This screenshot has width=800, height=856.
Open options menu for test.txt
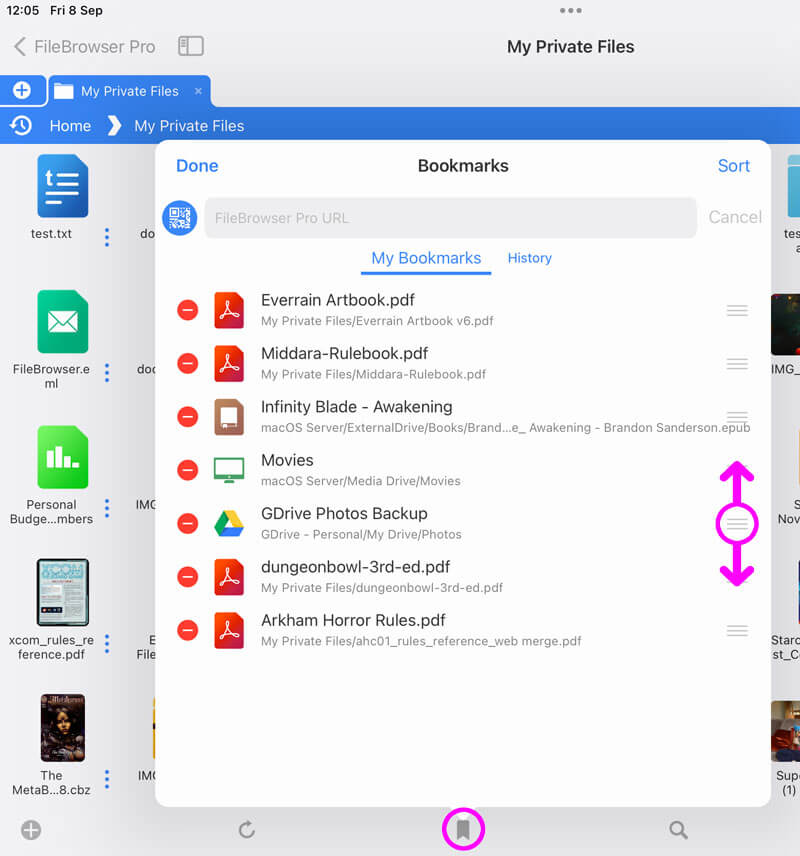(107, 237)
